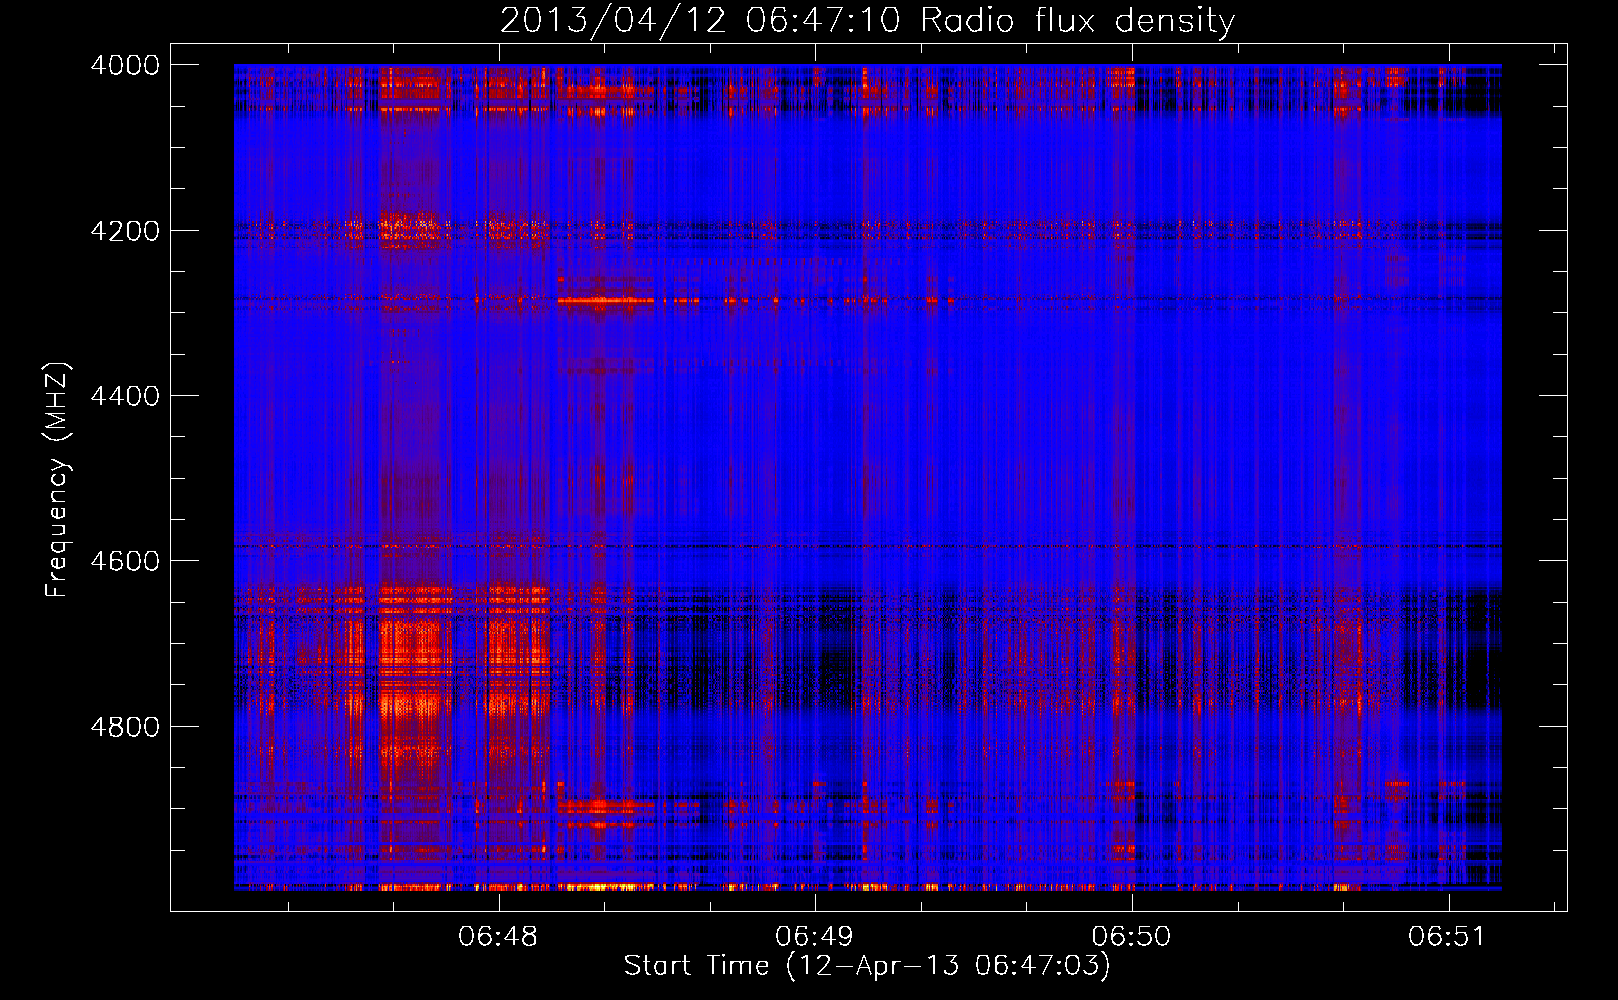Image resolution: width=1618 pixels, height=1000 pixels.
Task: Click the 4000 frequency axis label
Action: [125, 65]
